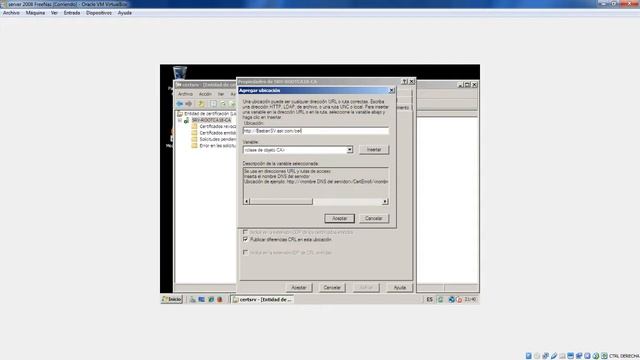
Task: Go back using the certsrv toolbar arrow
Action: pos(180,104)
